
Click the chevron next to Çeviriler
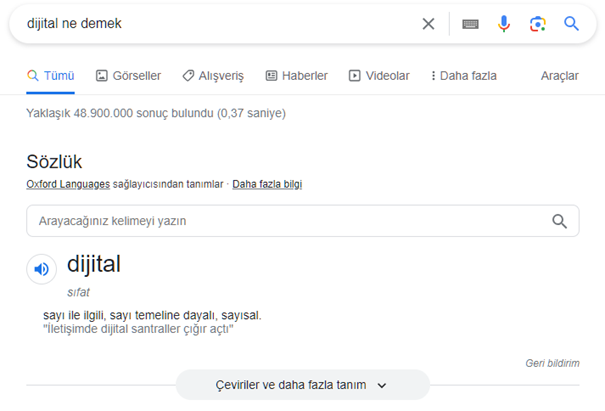click(x=382, y=386)
